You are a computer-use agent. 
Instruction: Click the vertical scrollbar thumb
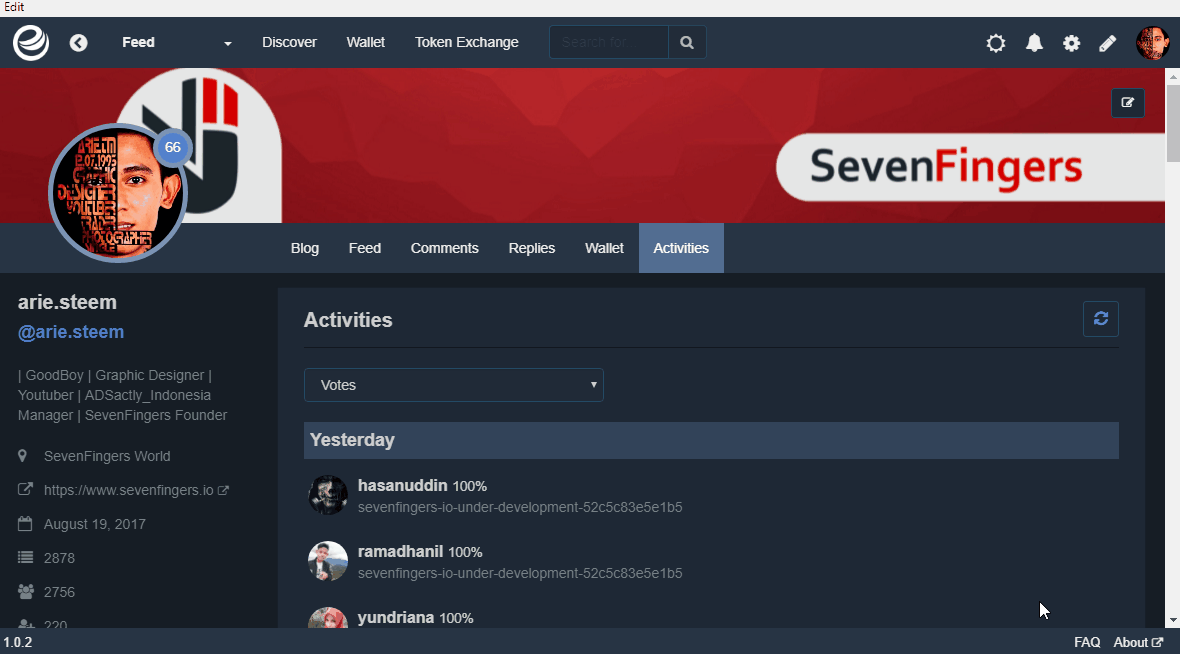[x=1172, y=123]
